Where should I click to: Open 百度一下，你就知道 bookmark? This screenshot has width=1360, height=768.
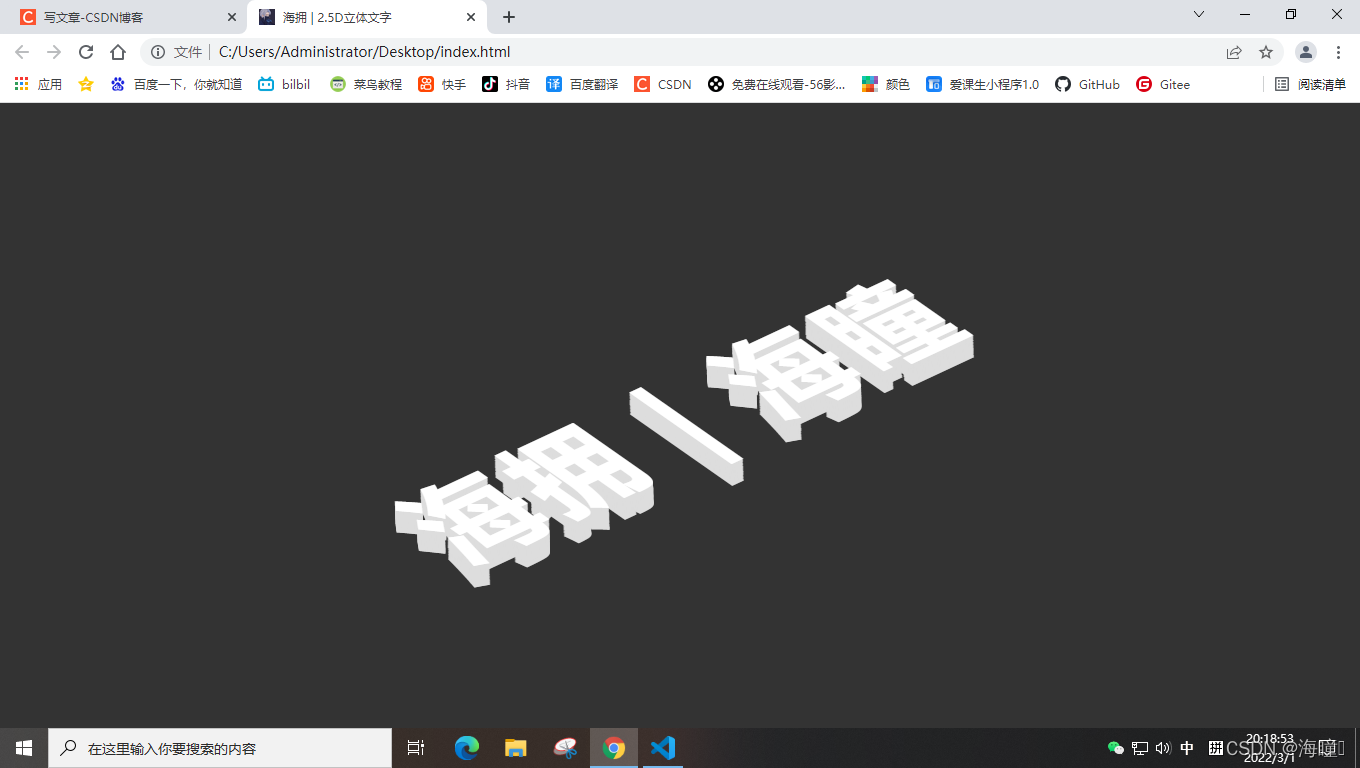(x=176, y=84)
